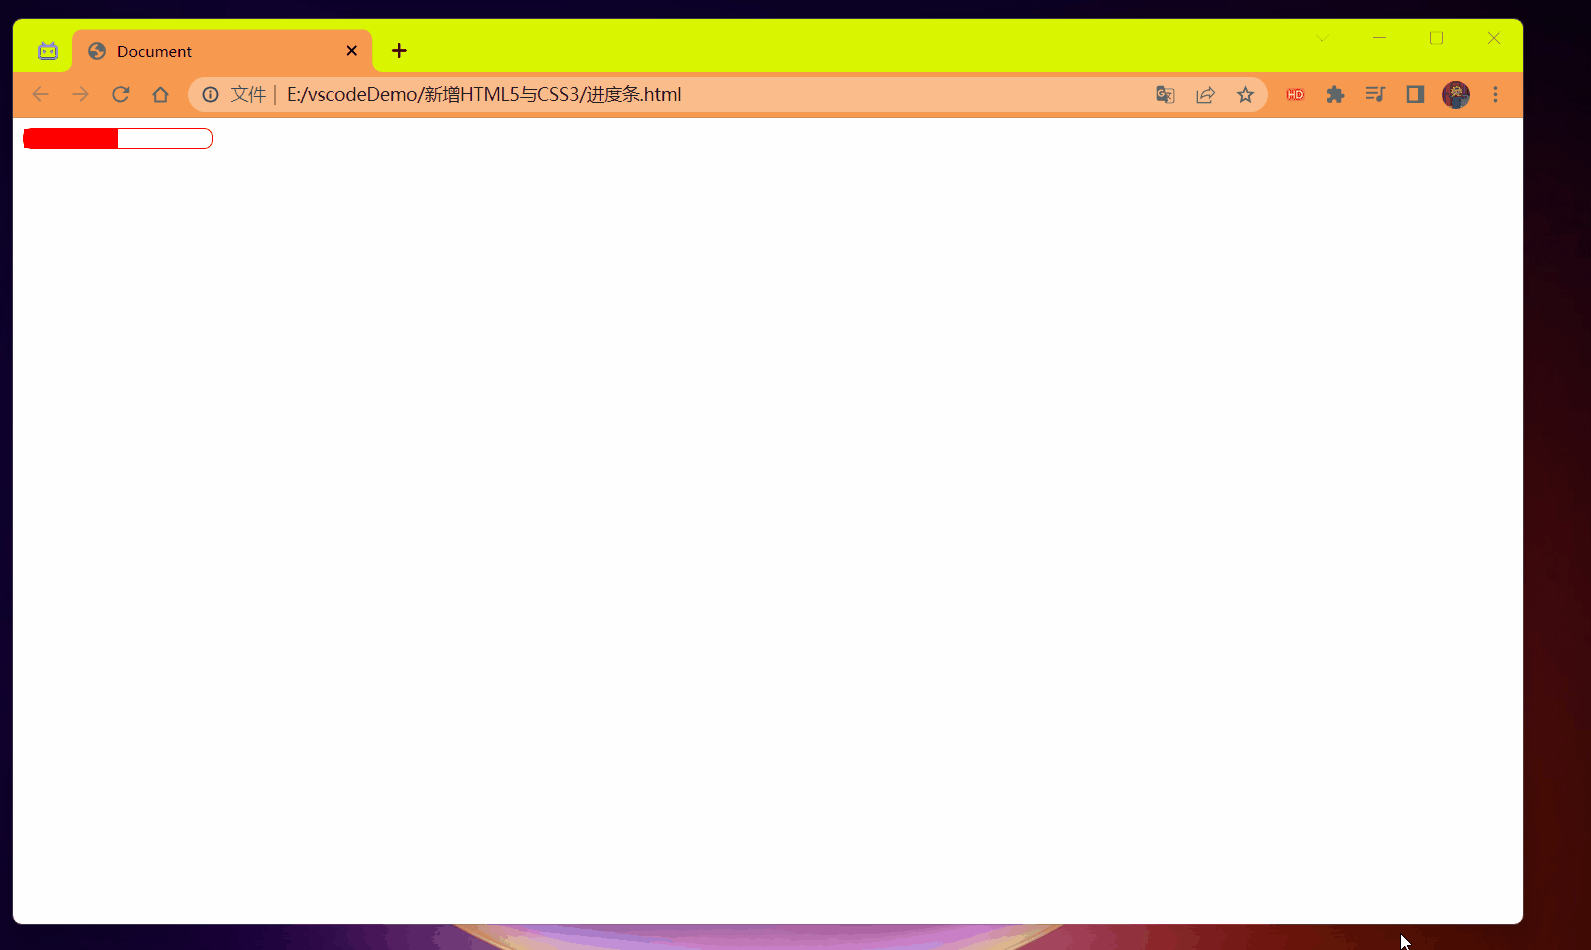
Task: Go to the home page
Action: coord(161,94)
